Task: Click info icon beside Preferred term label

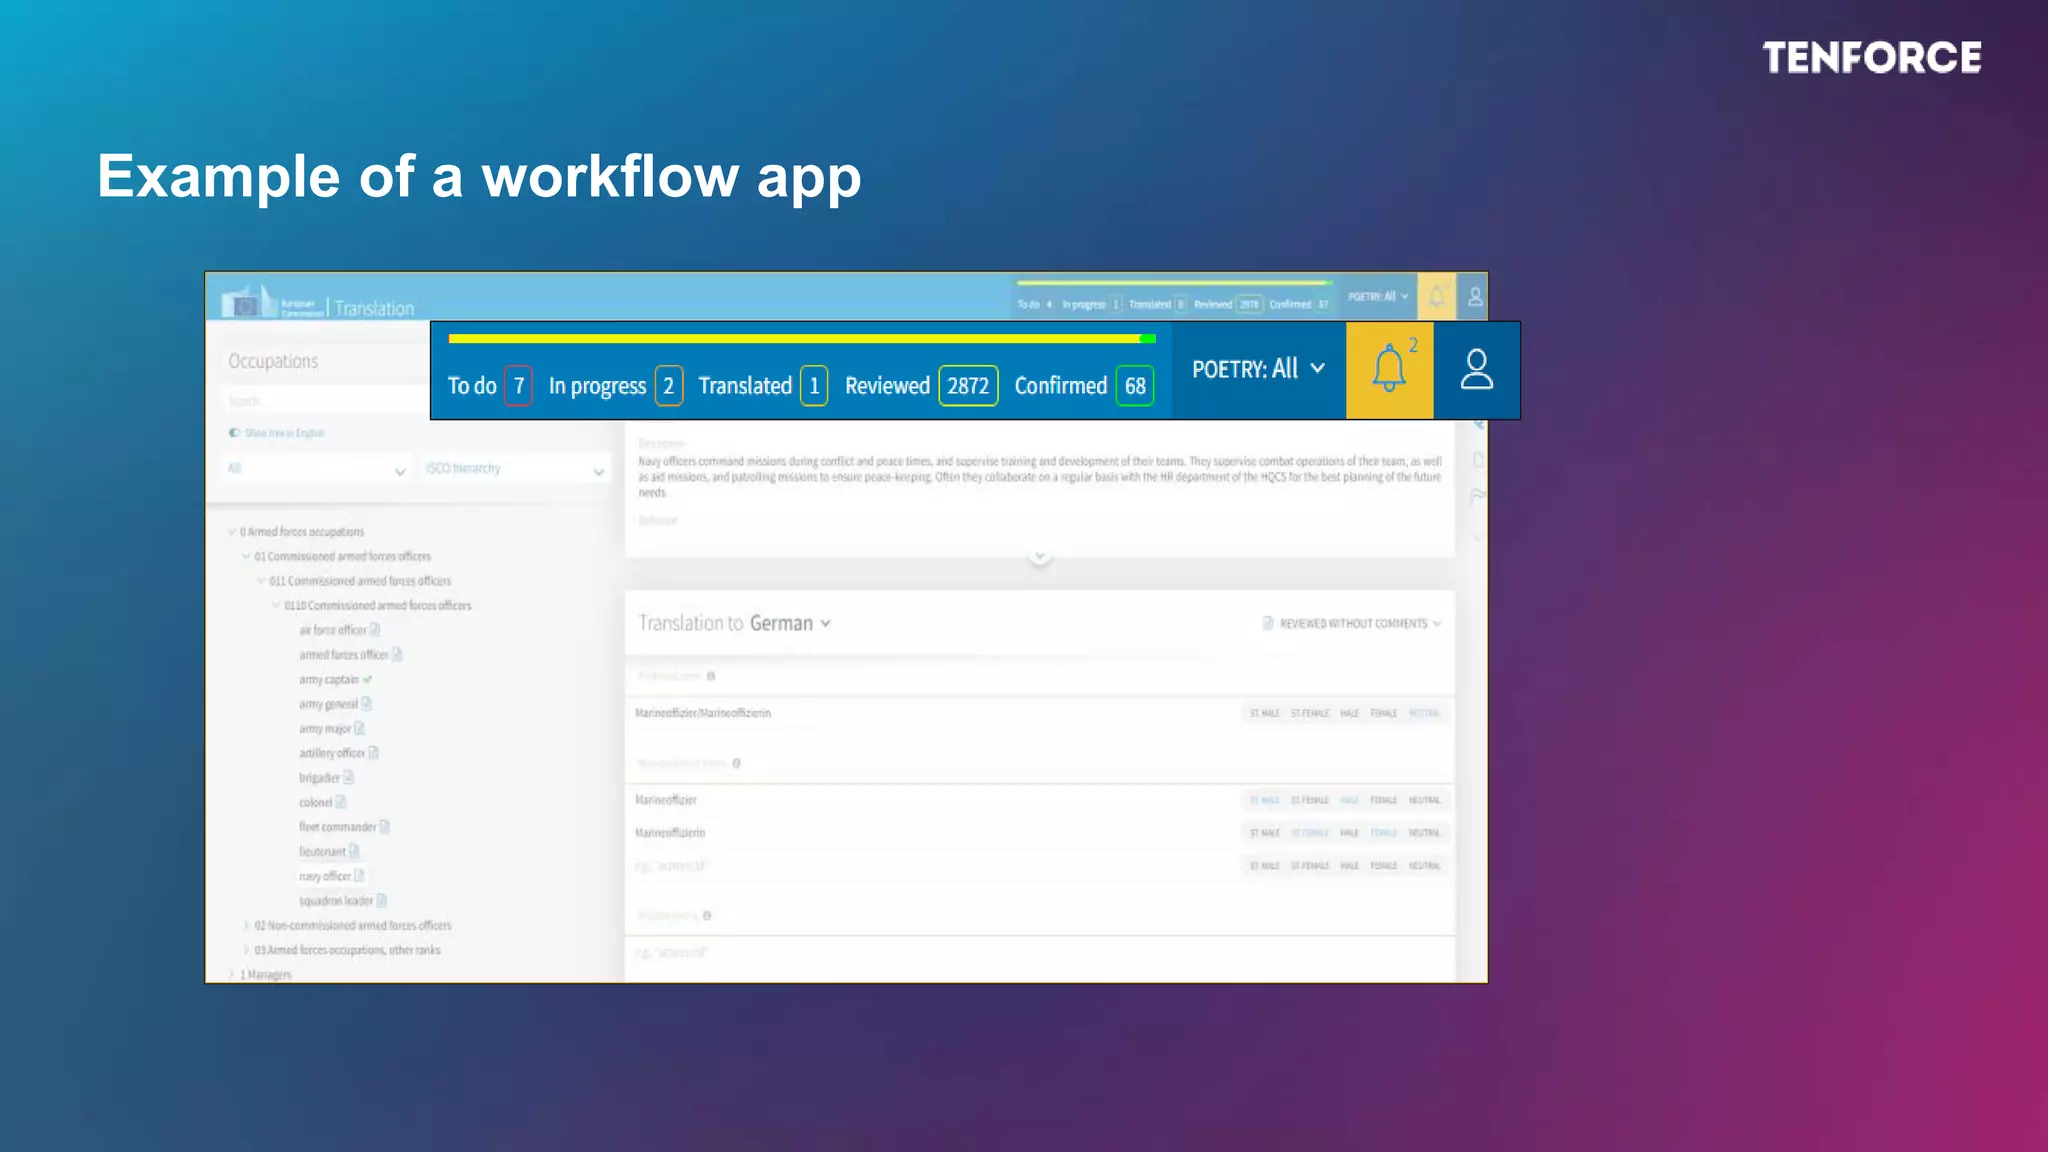Action: click(711, 676)
